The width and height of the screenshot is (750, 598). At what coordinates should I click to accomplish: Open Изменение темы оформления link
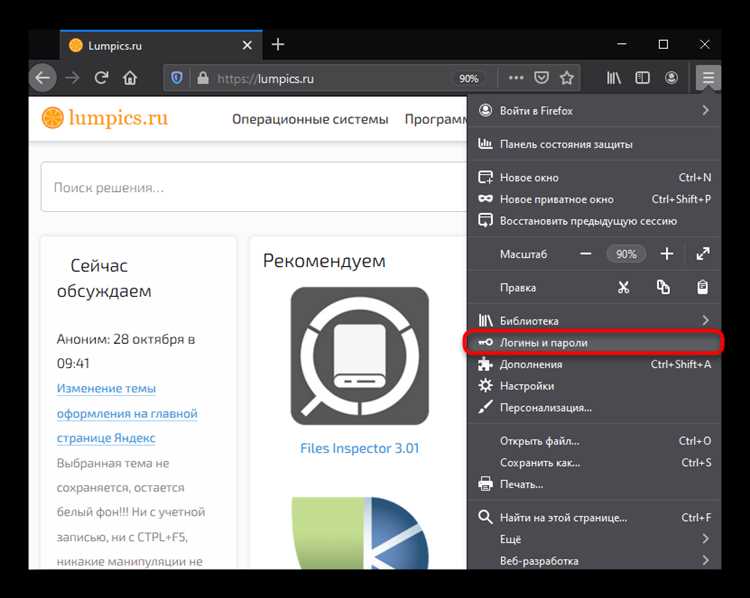127,413
